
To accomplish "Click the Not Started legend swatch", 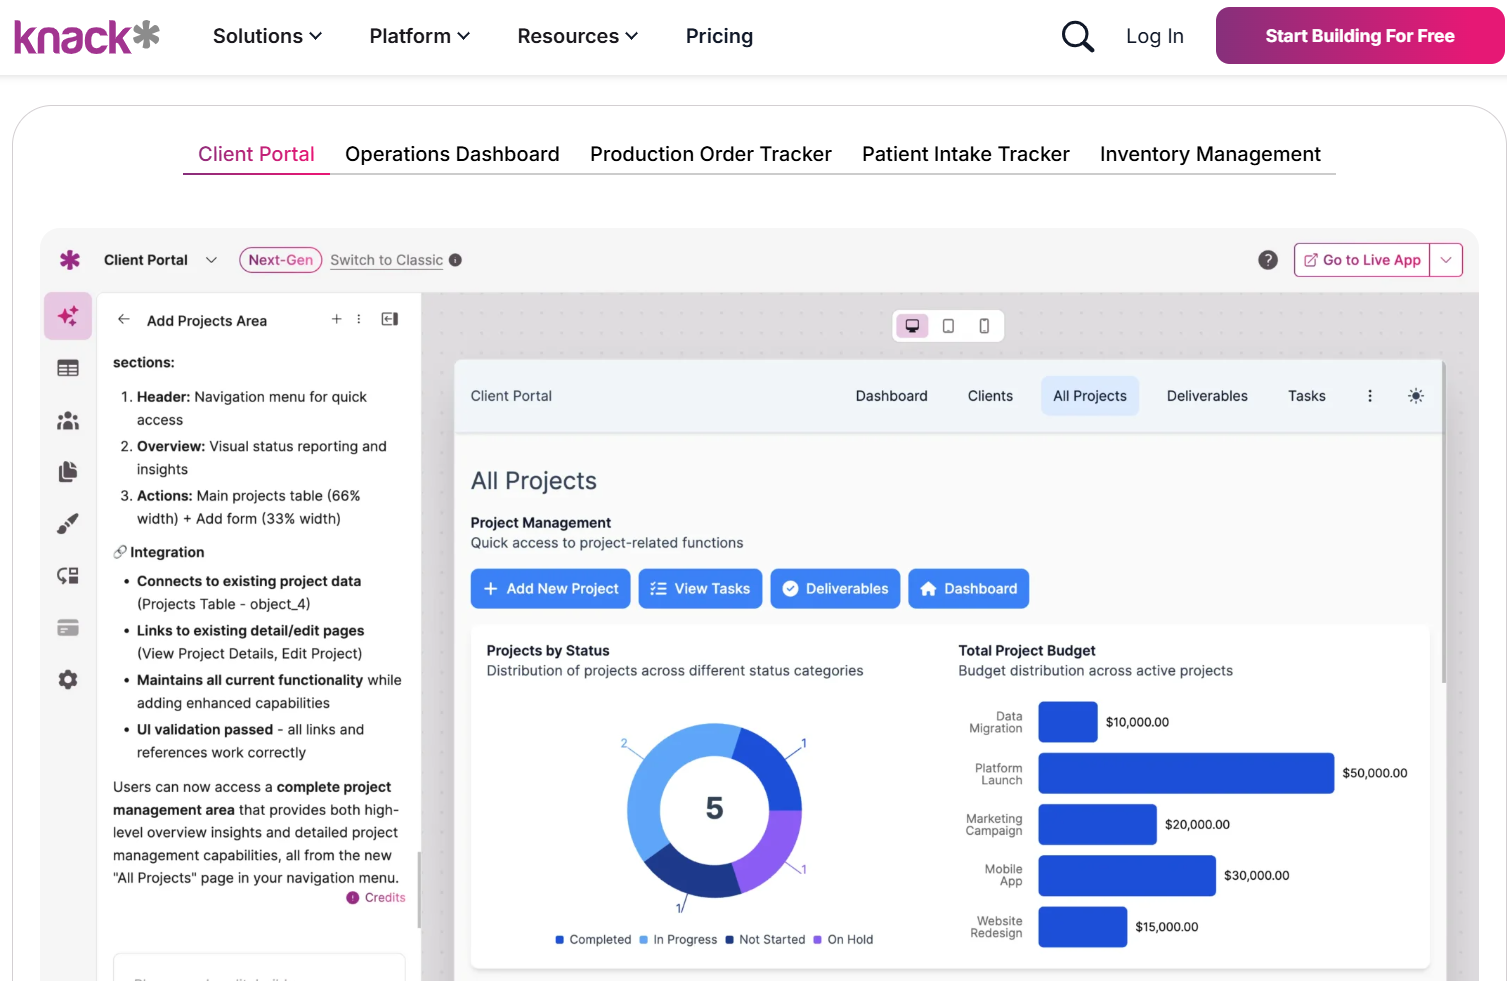I will coord(730,940).
